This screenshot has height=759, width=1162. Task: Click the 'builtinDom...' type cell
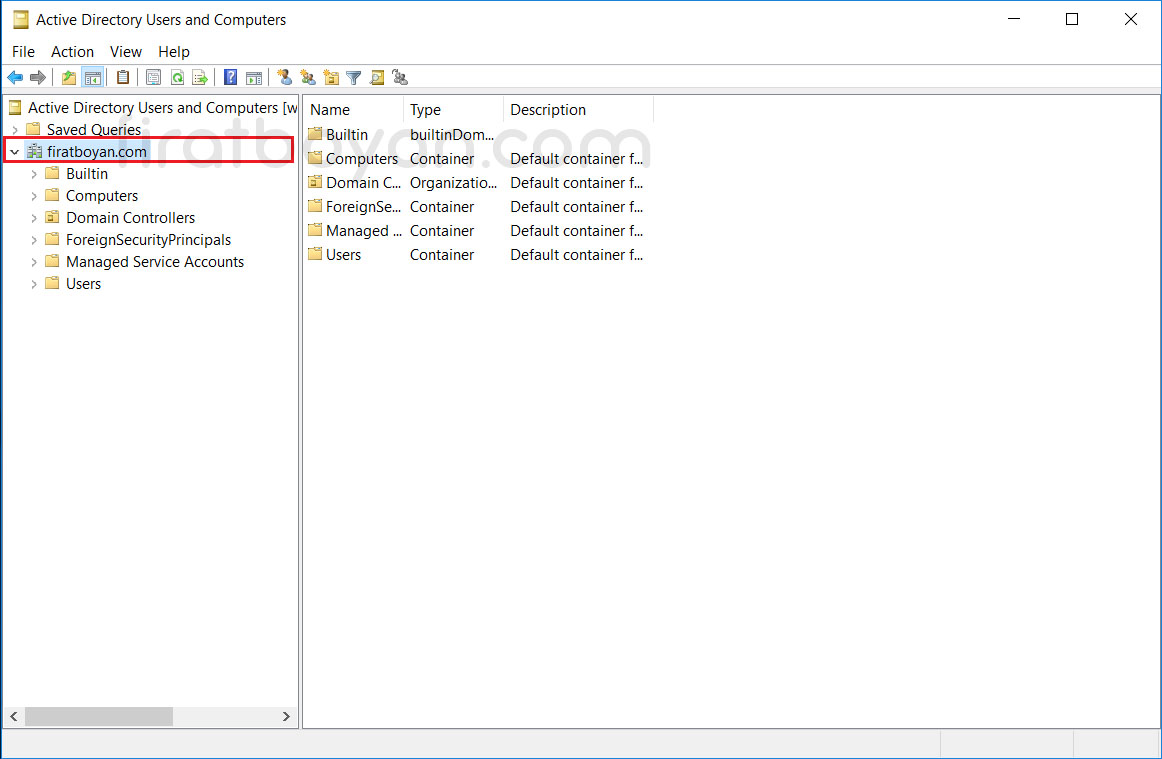coord(452,134)
